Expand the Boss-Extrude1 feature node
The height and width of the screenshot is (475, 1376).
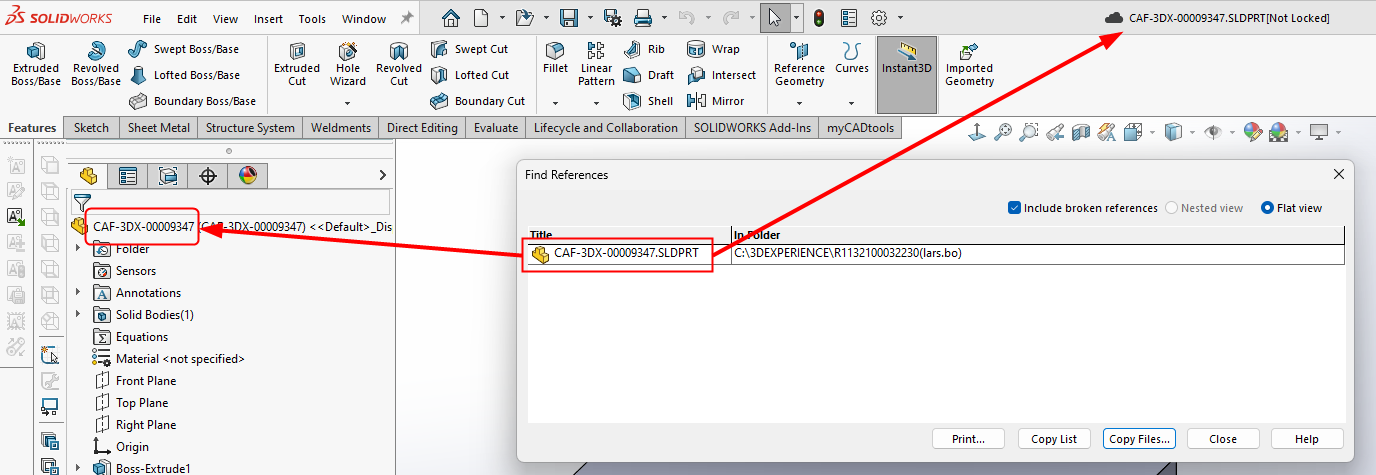[78, 468]
